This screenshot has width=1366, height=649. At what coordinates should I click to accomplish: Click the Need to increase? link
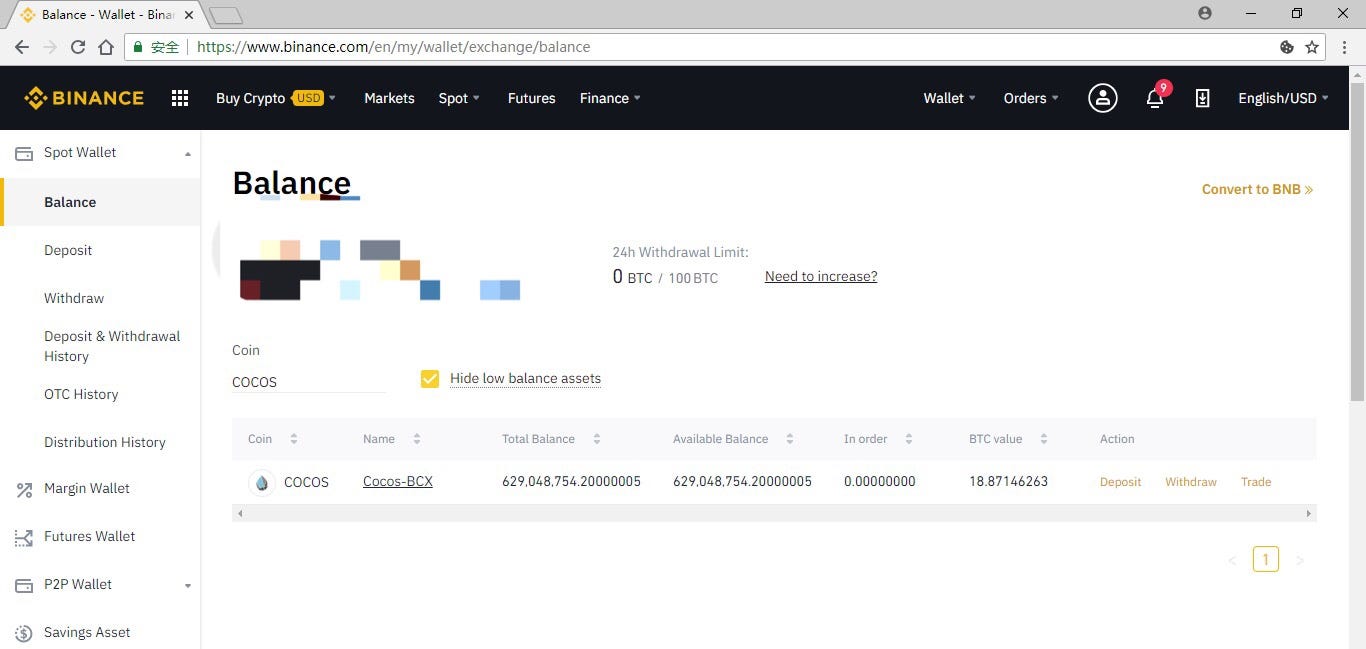(x=821, y=276)
